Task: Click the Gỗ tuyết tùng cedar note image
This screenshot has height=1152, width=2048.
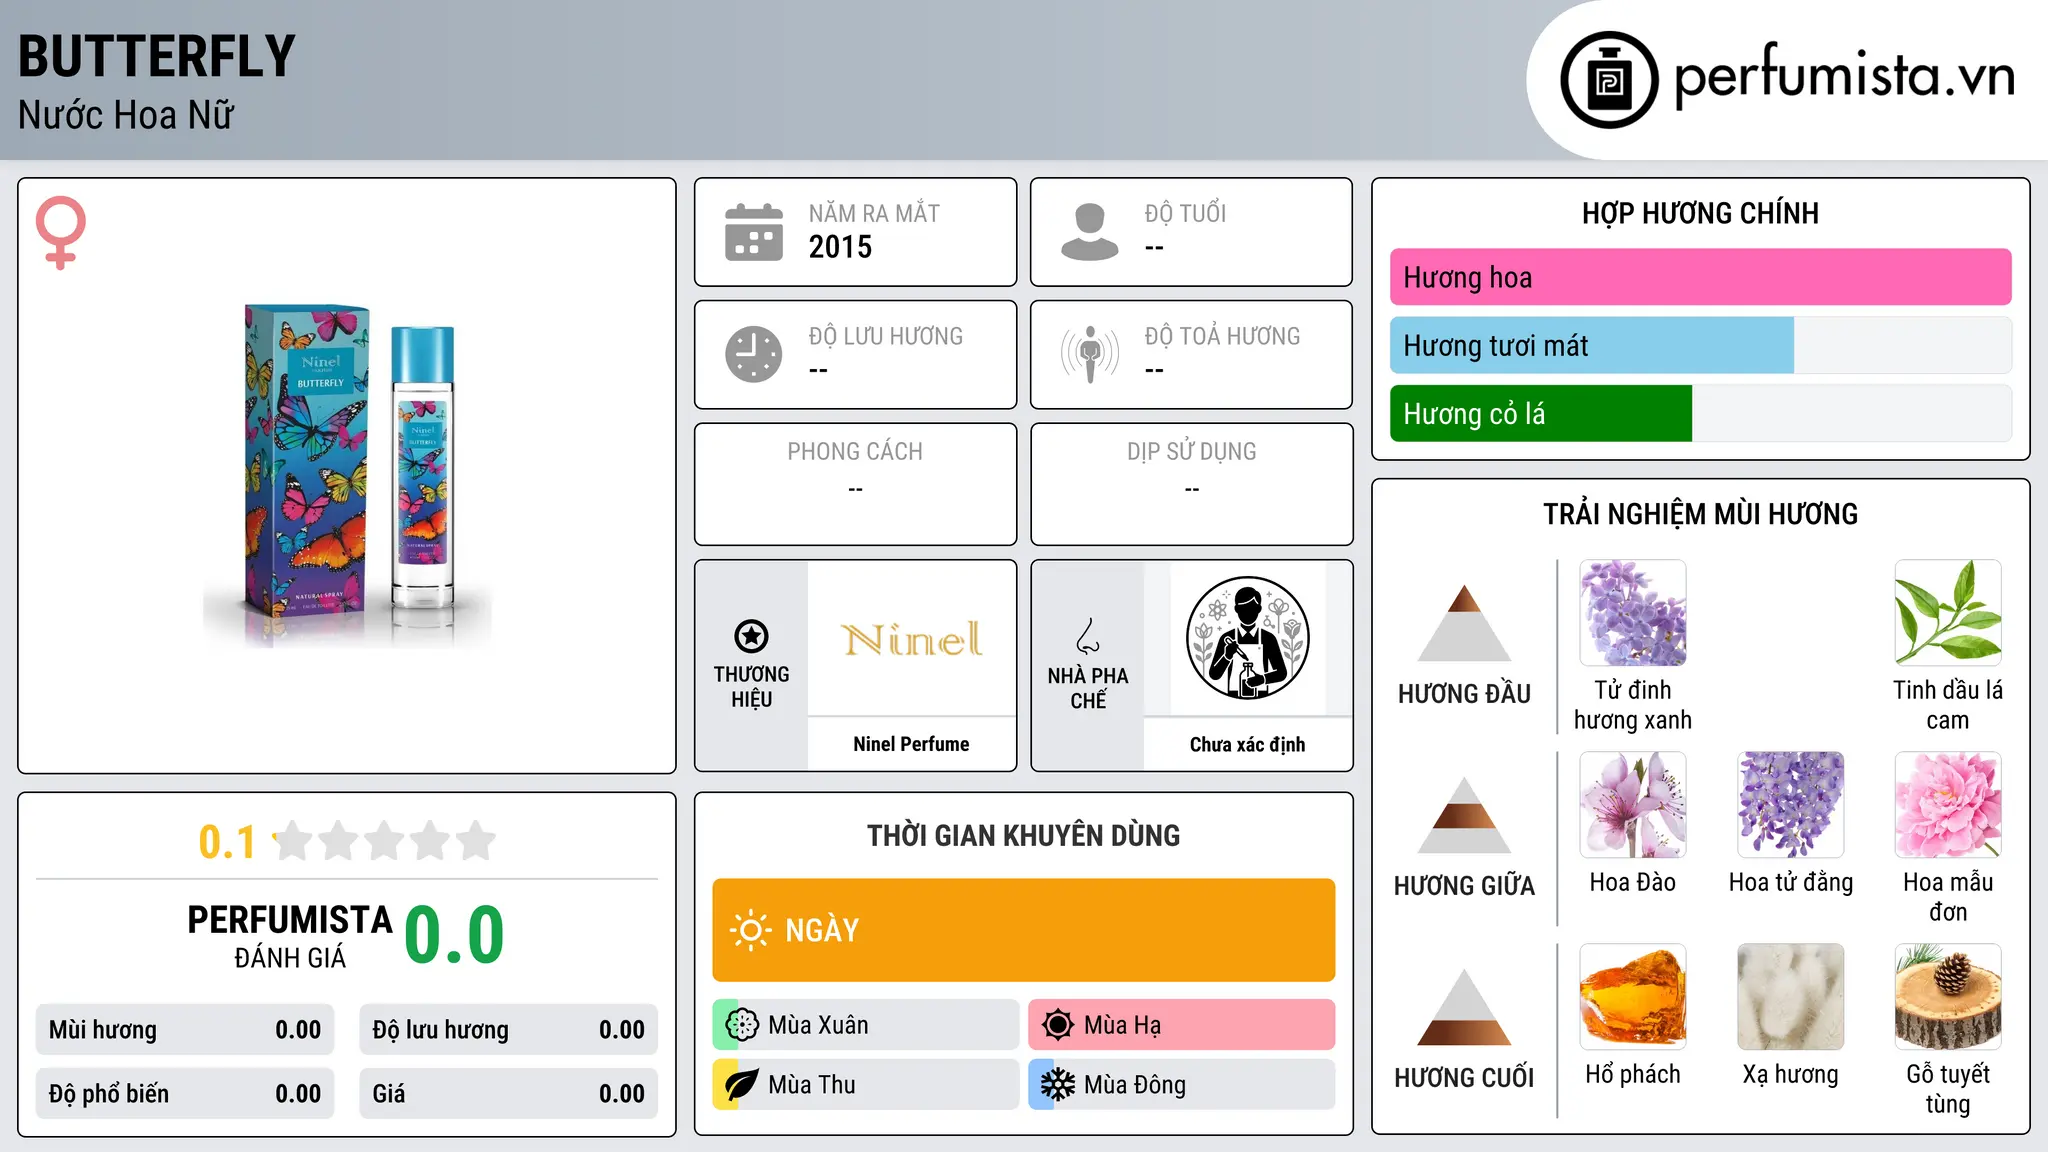Action: pos(1948,997)
